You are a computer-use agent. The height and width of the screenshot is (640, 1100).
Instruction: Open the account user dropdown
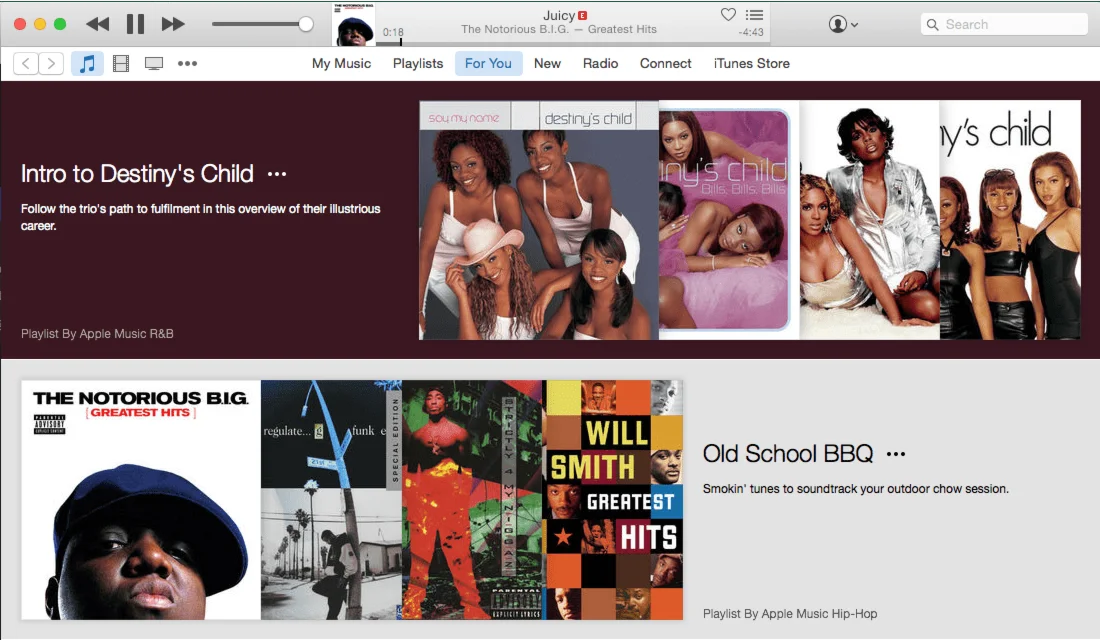tap(843, 24)
